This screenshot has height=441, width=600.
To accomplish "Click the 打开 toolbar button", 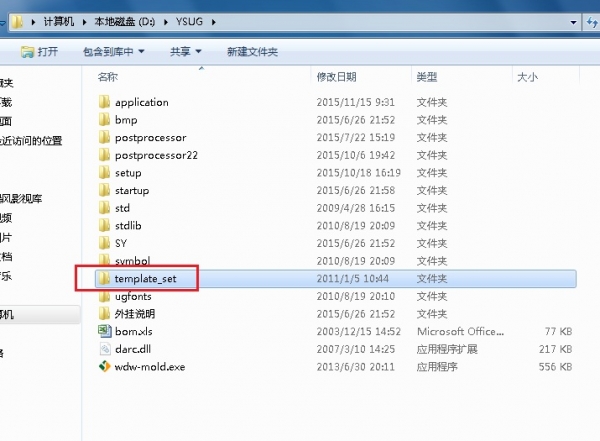I will (x=39, y=51).
